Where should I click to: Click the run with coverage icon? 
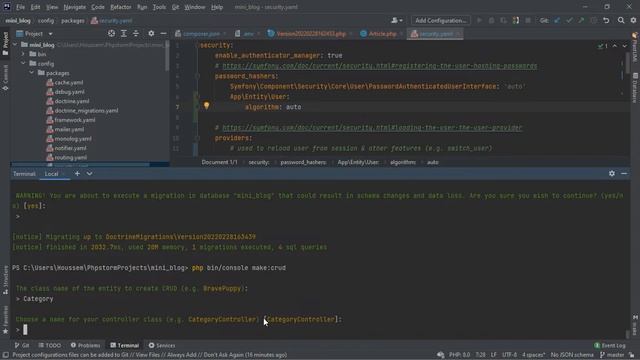504,20
